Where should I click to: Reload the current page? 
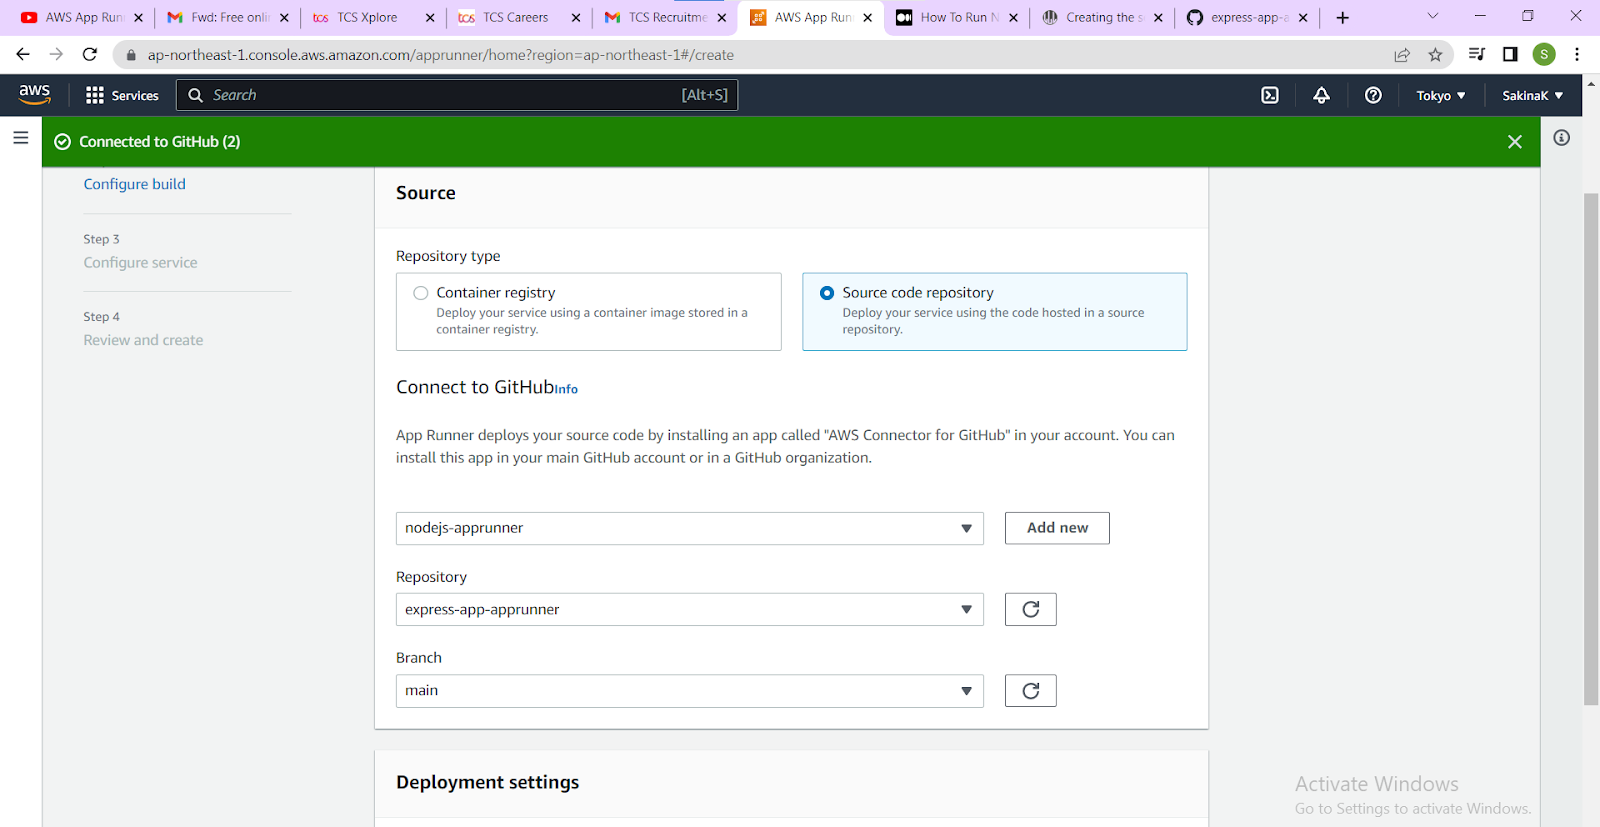90,54
